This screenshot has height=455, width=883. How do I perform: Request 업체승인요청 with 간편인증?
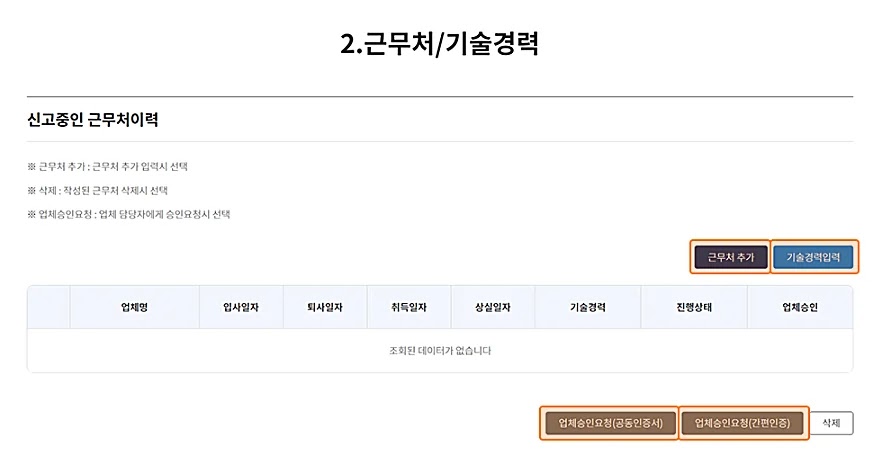click(x=742, y=423)
